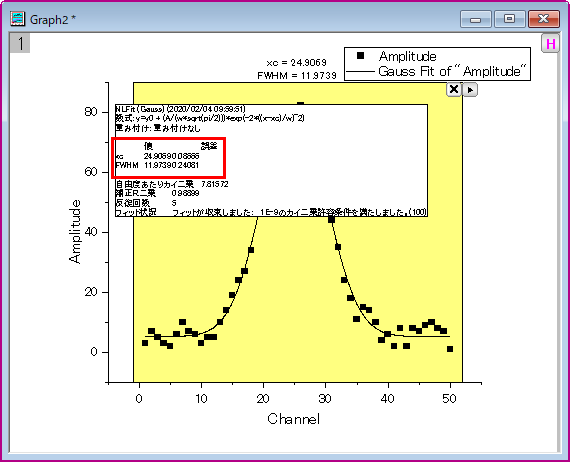Close the gadget with X button
570x462 pixels.
coord(454,89)
